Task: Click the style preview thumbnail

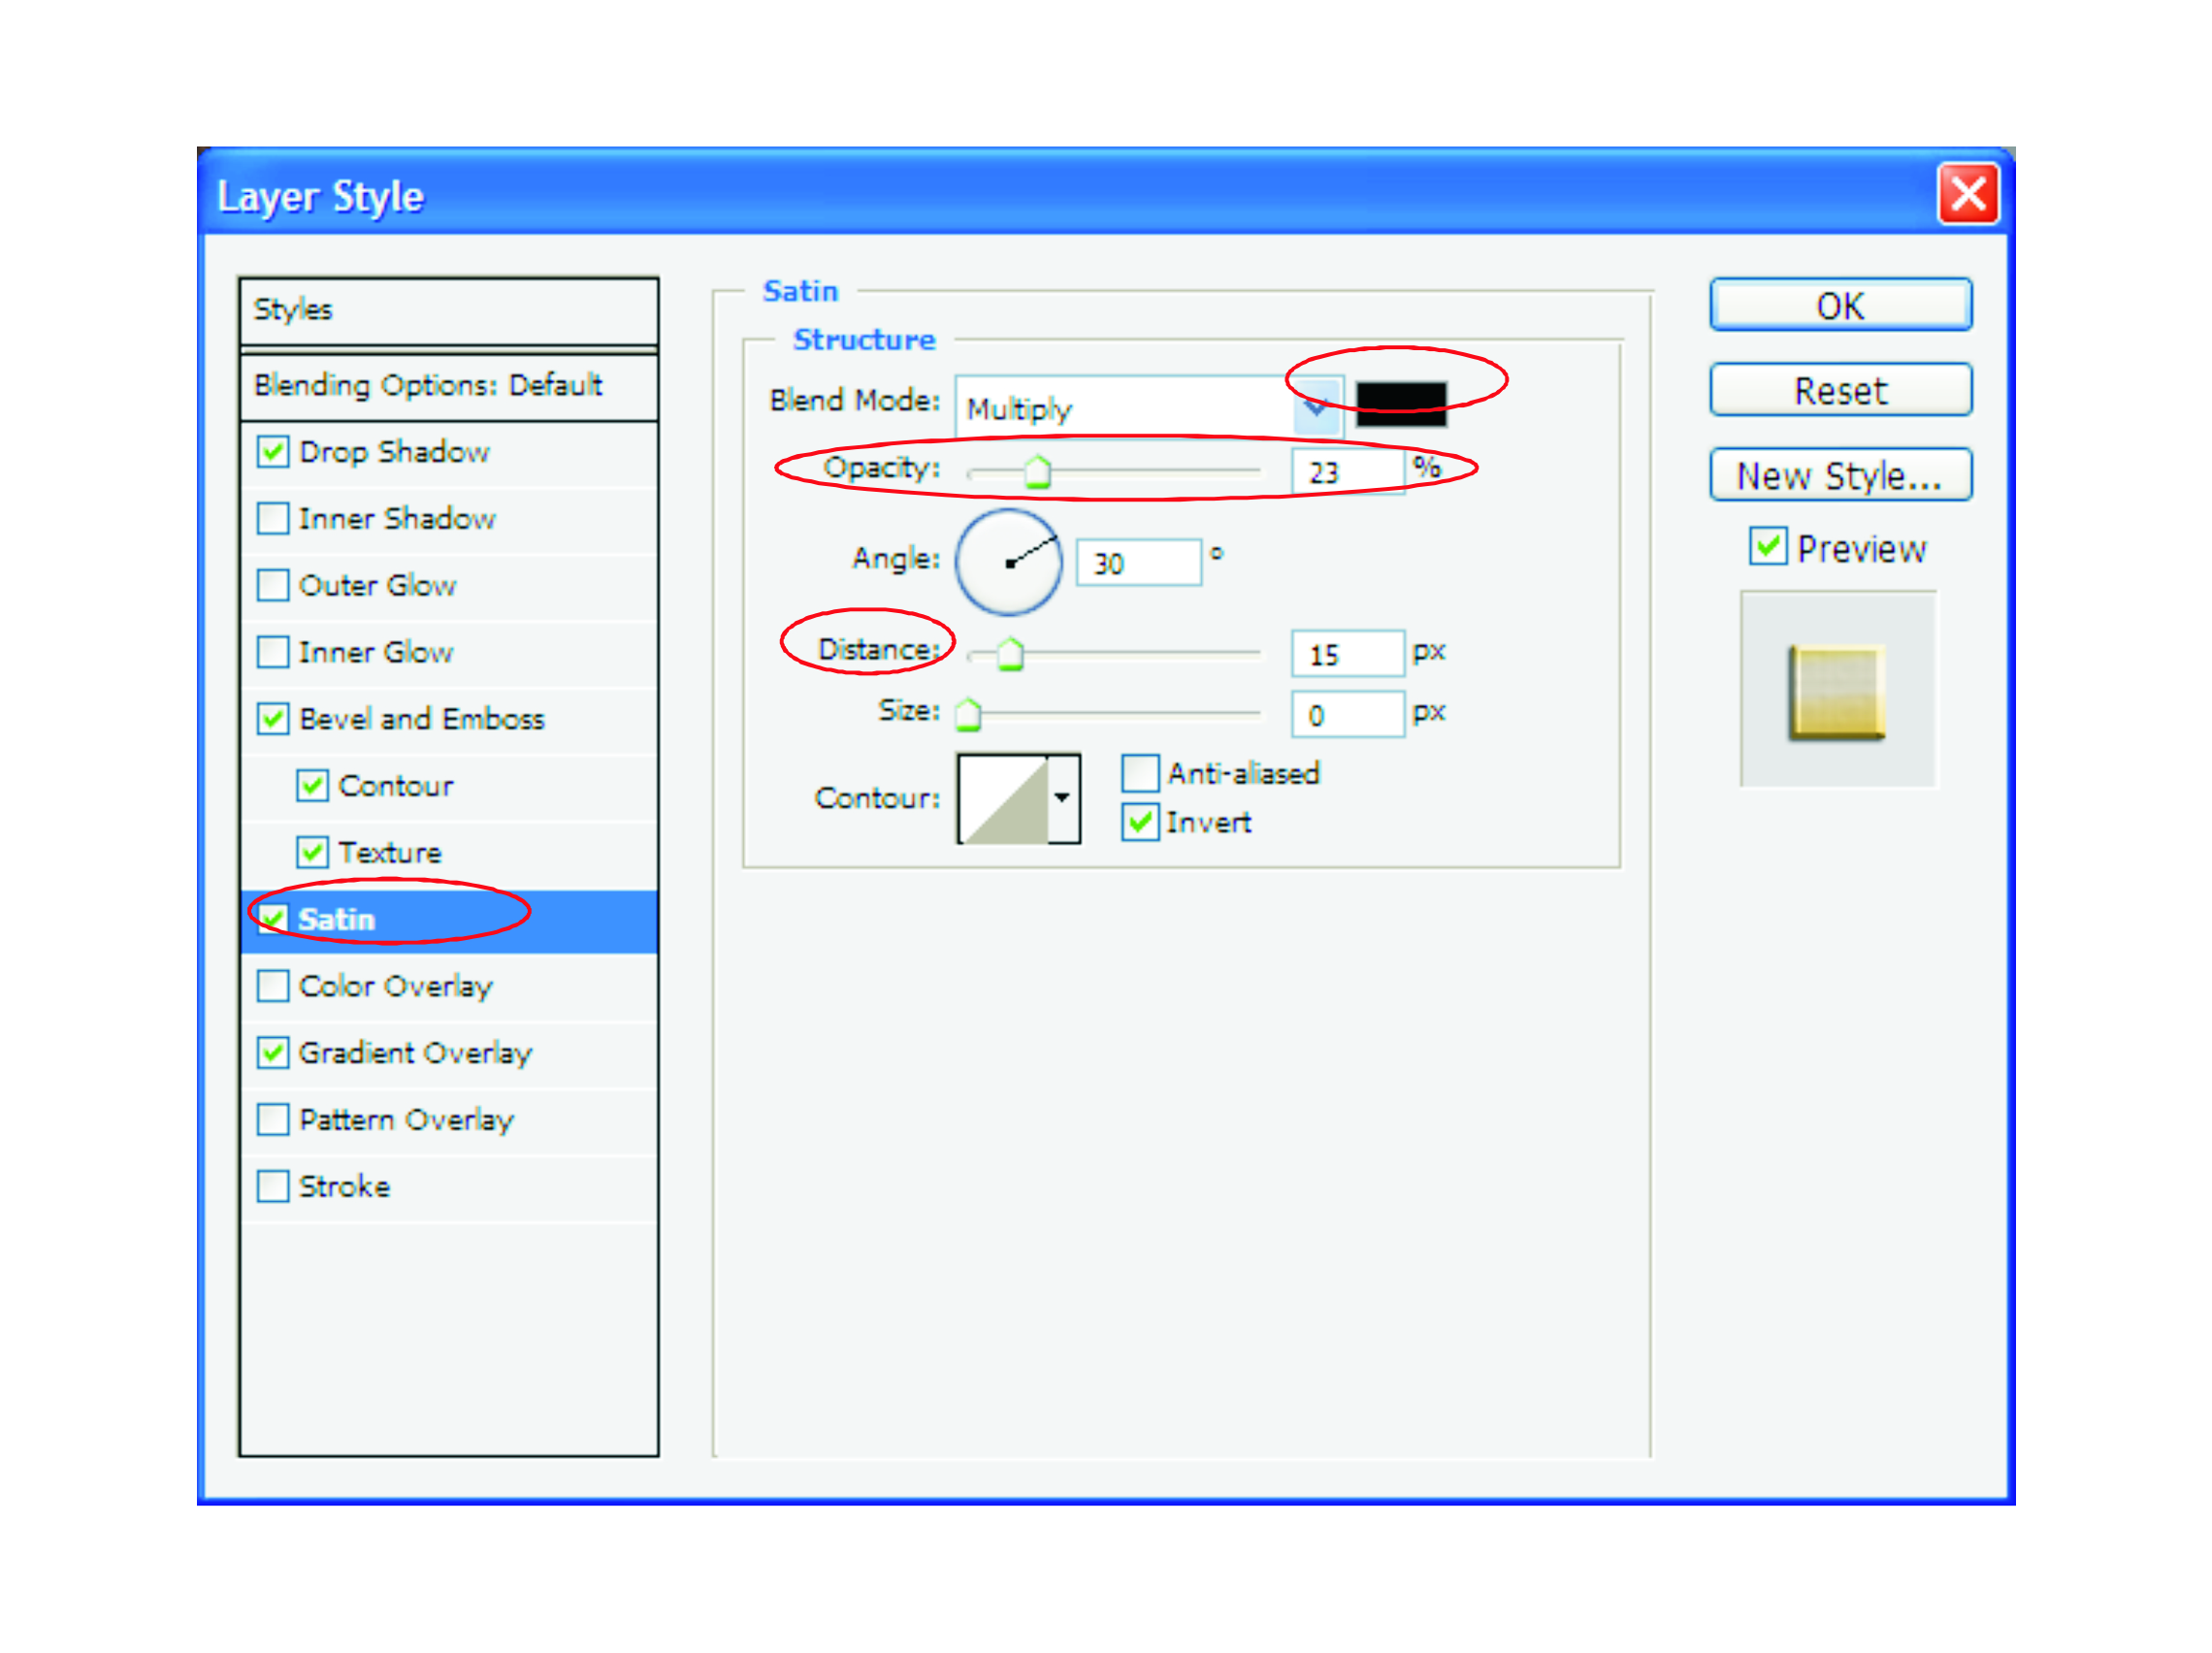Action: [1837, 691]
